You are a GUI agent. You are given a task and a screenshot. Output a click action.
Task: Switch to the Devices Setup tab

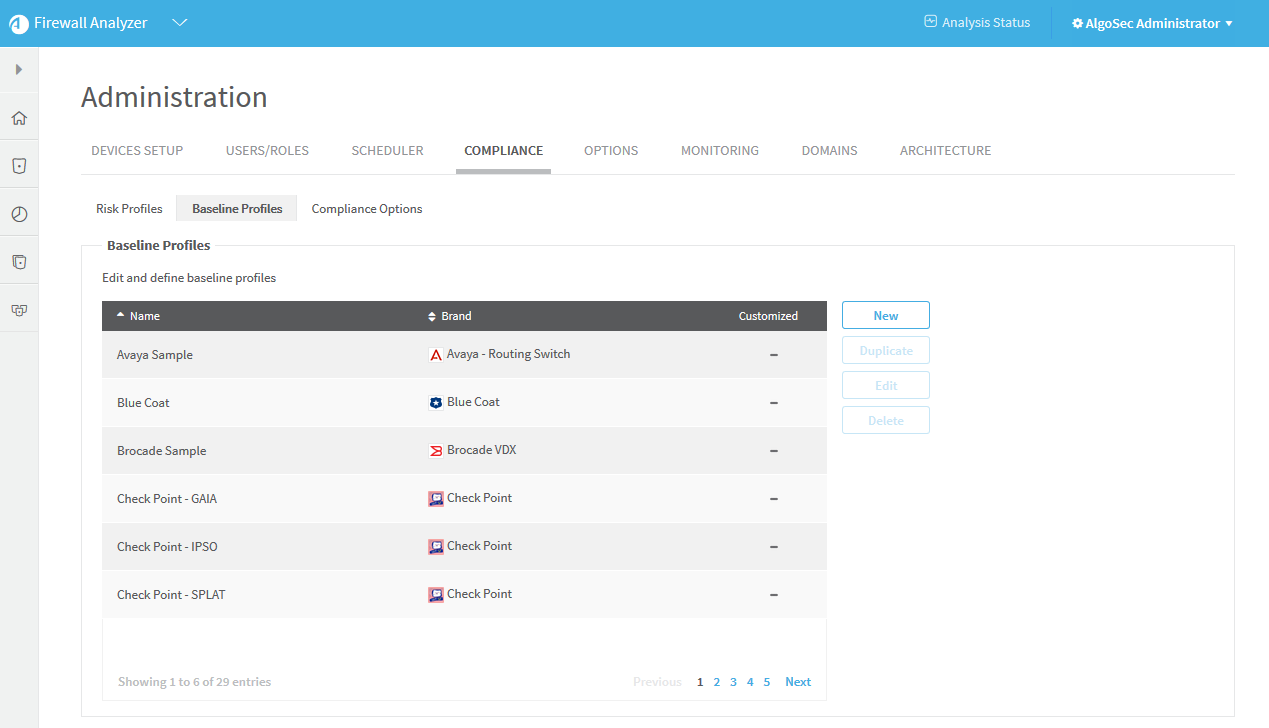[x=137, y=151]
